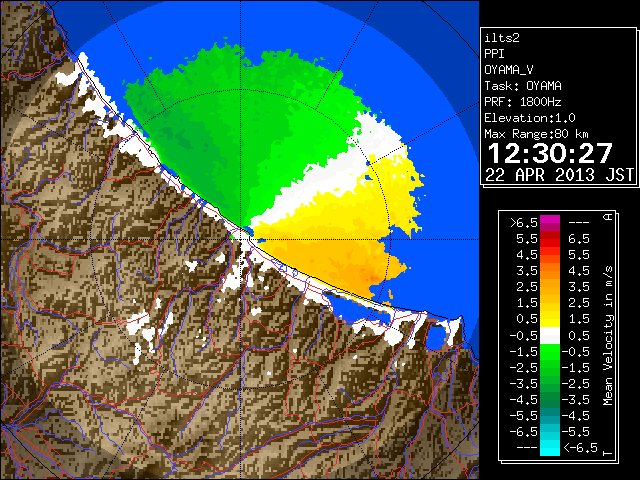Click the 'T' letter at the legend bottom
Image resolution: width=640 pixels, height=480 pixels.
click(x=608, y=453)
